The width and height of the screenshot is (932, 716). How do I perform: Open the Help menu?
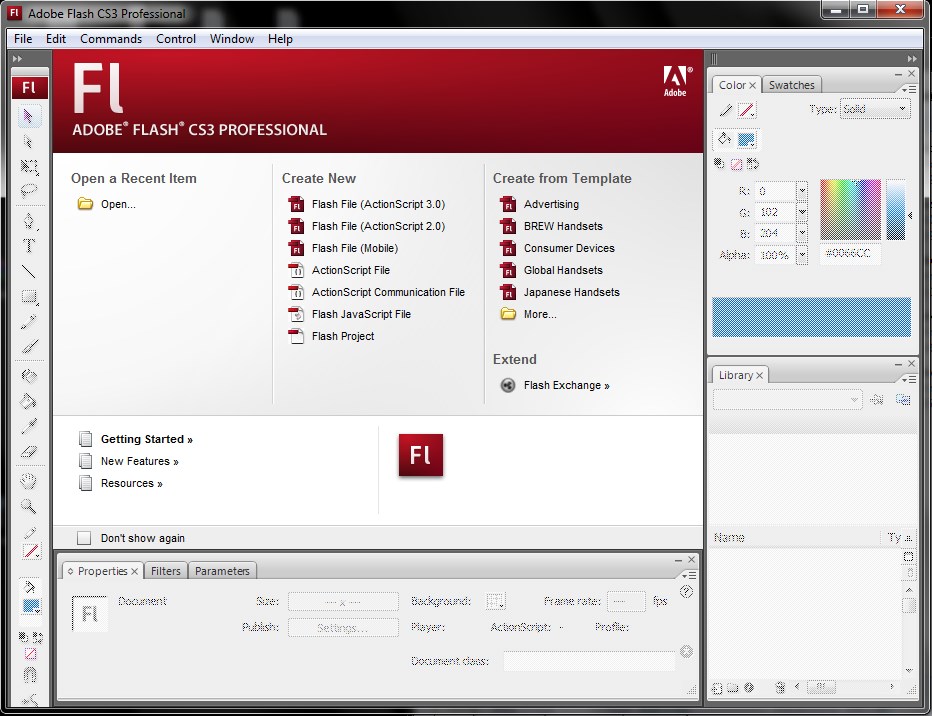click(280, 39)
